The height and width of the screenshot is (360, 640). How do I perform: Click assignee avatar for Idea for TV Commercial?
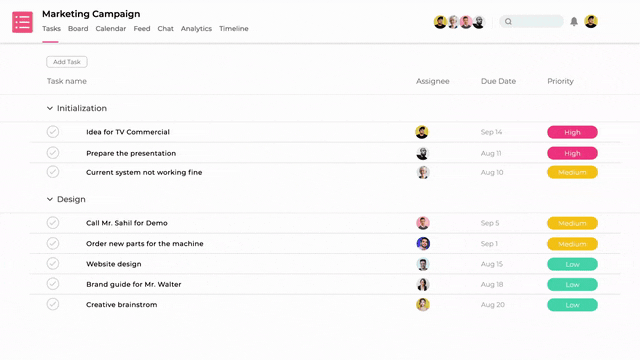tap(422, 132)
